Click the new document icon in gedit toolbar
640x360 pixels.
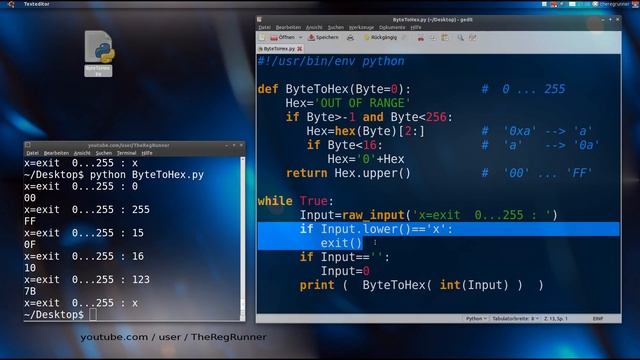pyautogui.click(x=262, y=38)
